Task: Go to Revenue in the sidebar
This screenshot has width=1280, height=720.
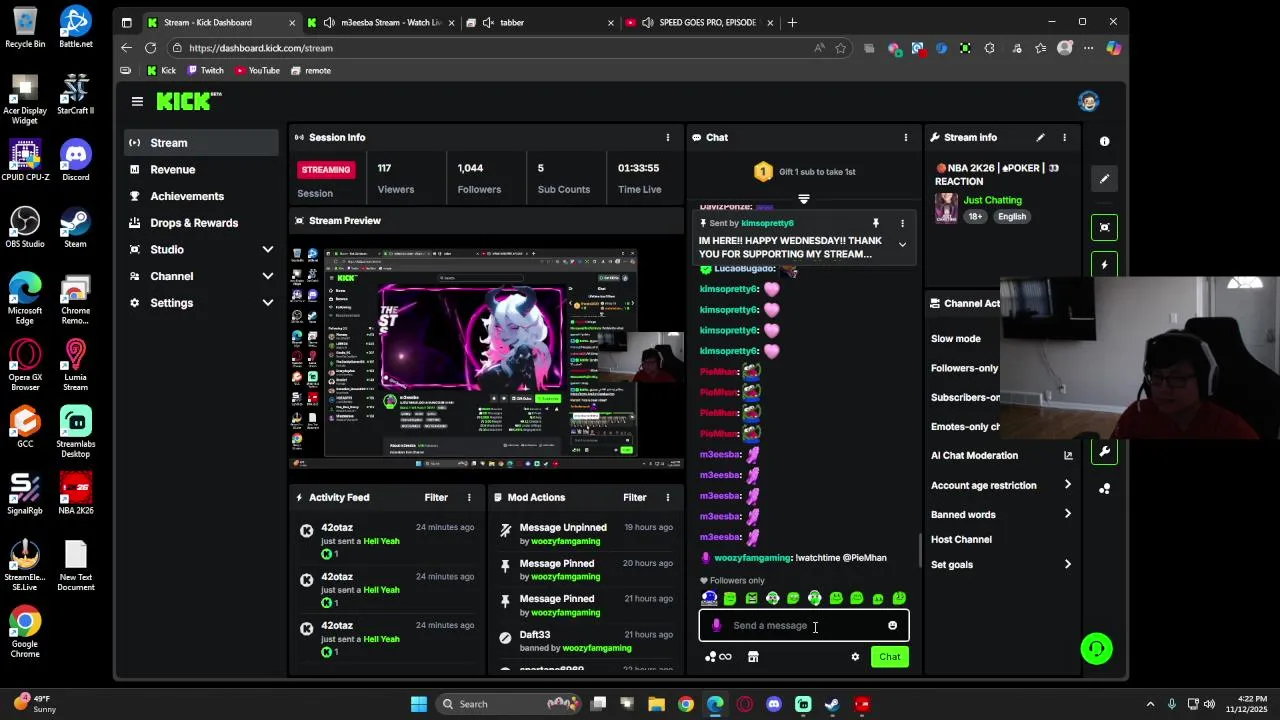Action: 201,170
